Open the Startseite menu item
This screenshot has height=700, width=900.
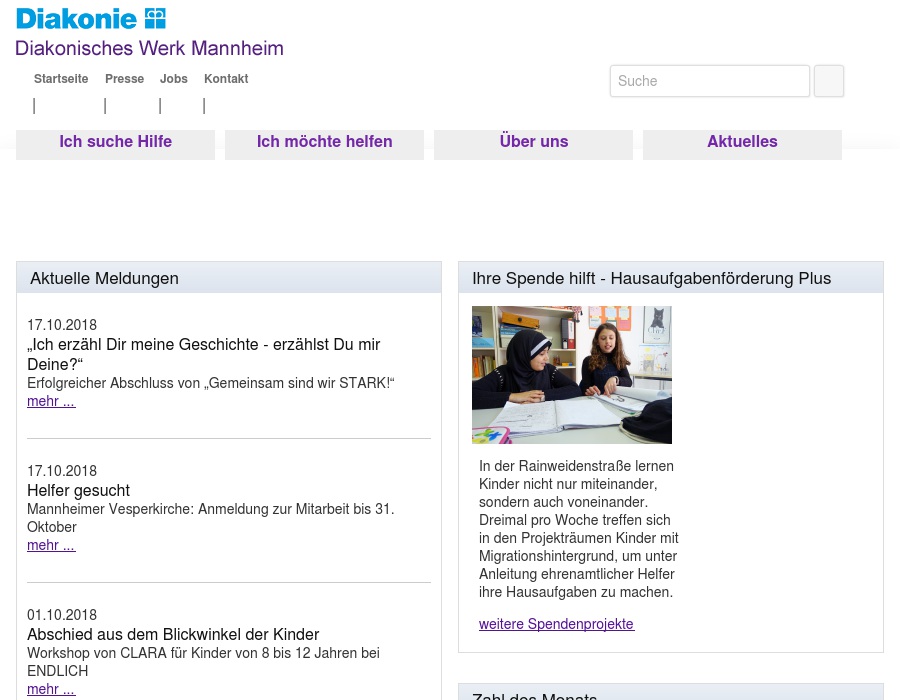tap(61, 79)
